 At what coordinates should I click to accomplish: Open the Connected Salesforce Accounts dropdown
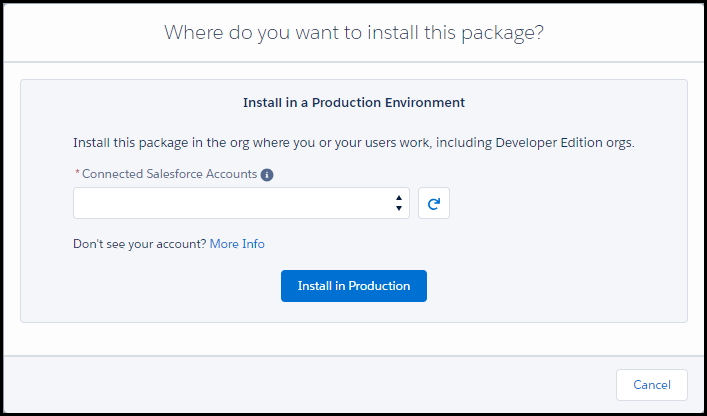[241, 203]
